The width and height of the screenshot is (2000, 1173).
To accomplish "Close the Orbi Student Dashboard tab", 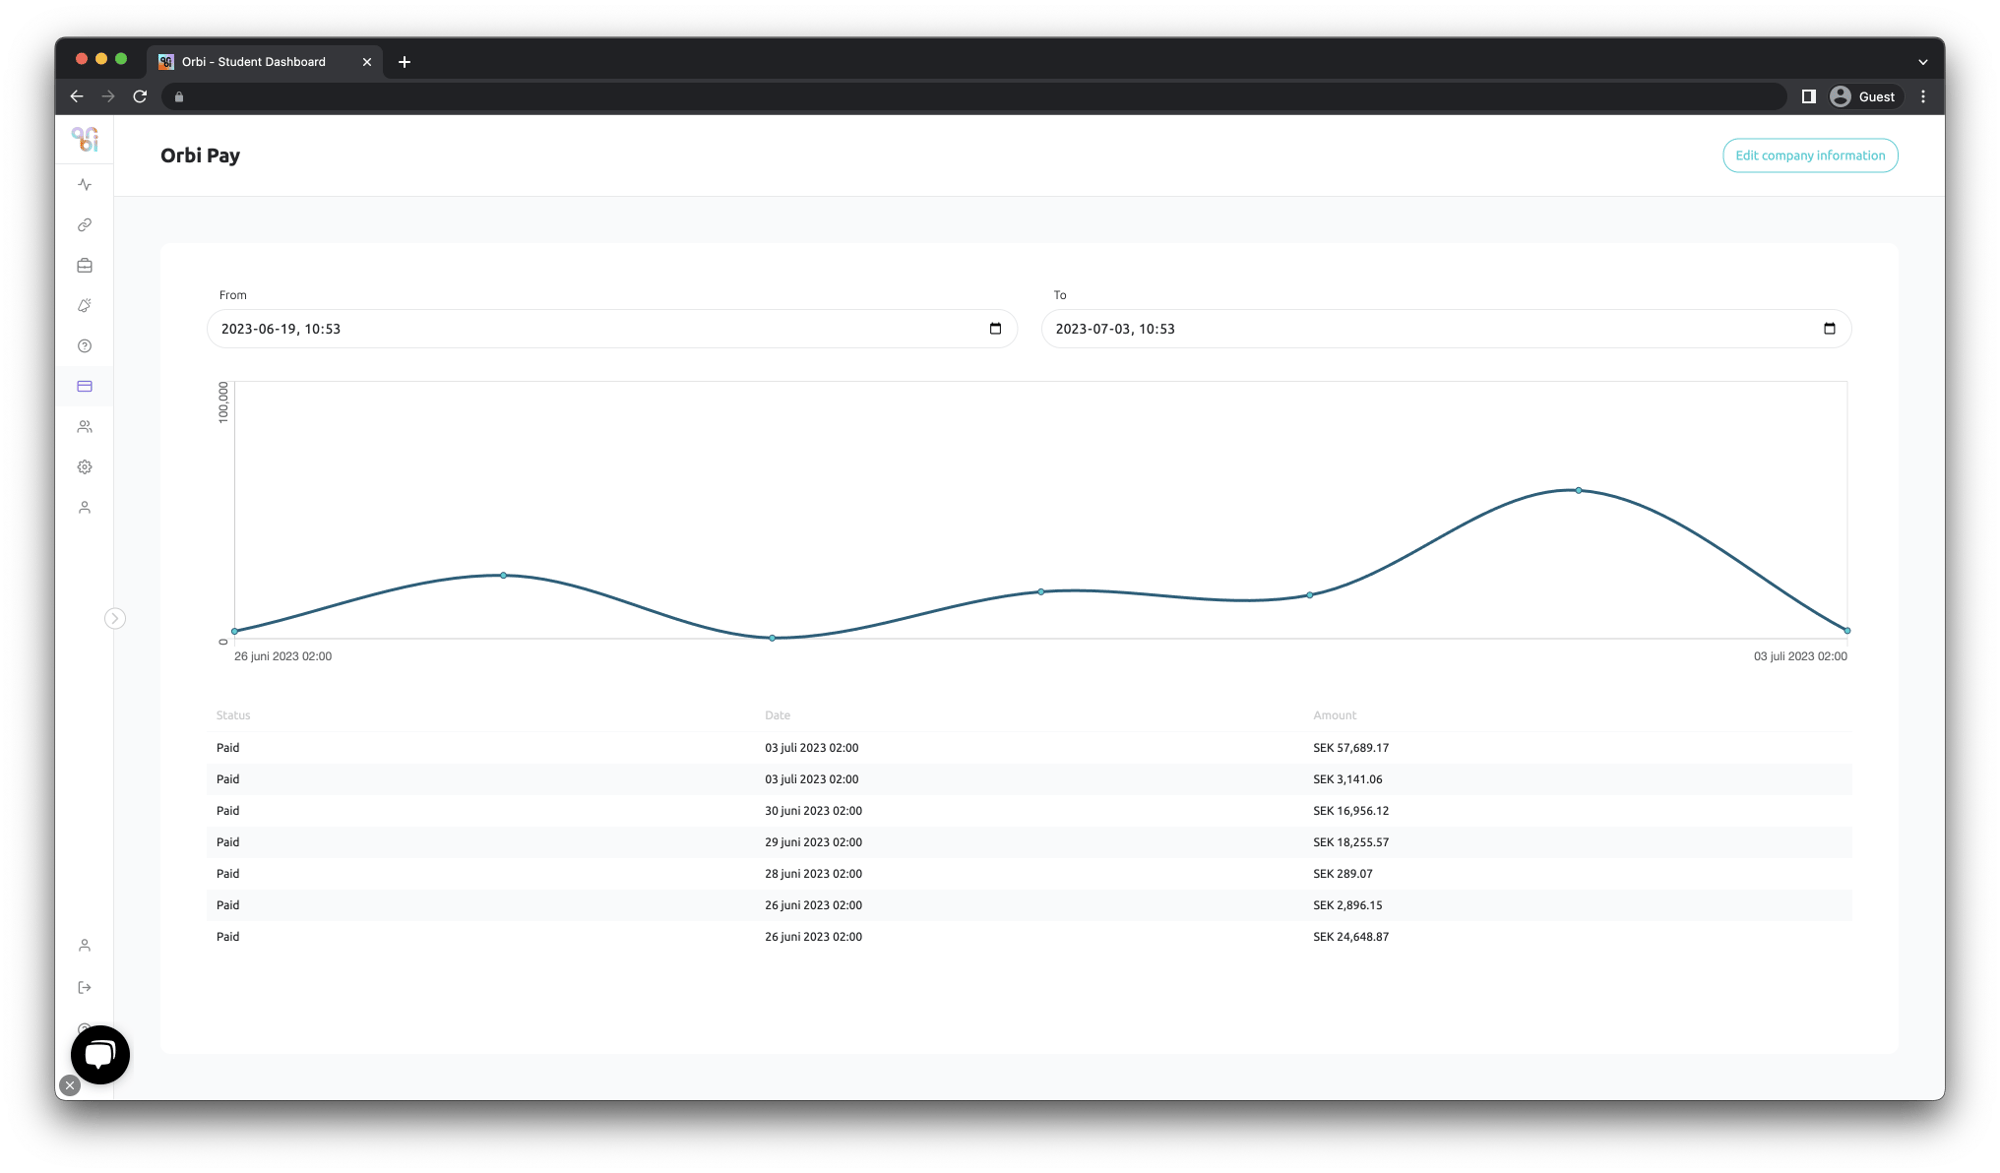I will pos(367,62).
